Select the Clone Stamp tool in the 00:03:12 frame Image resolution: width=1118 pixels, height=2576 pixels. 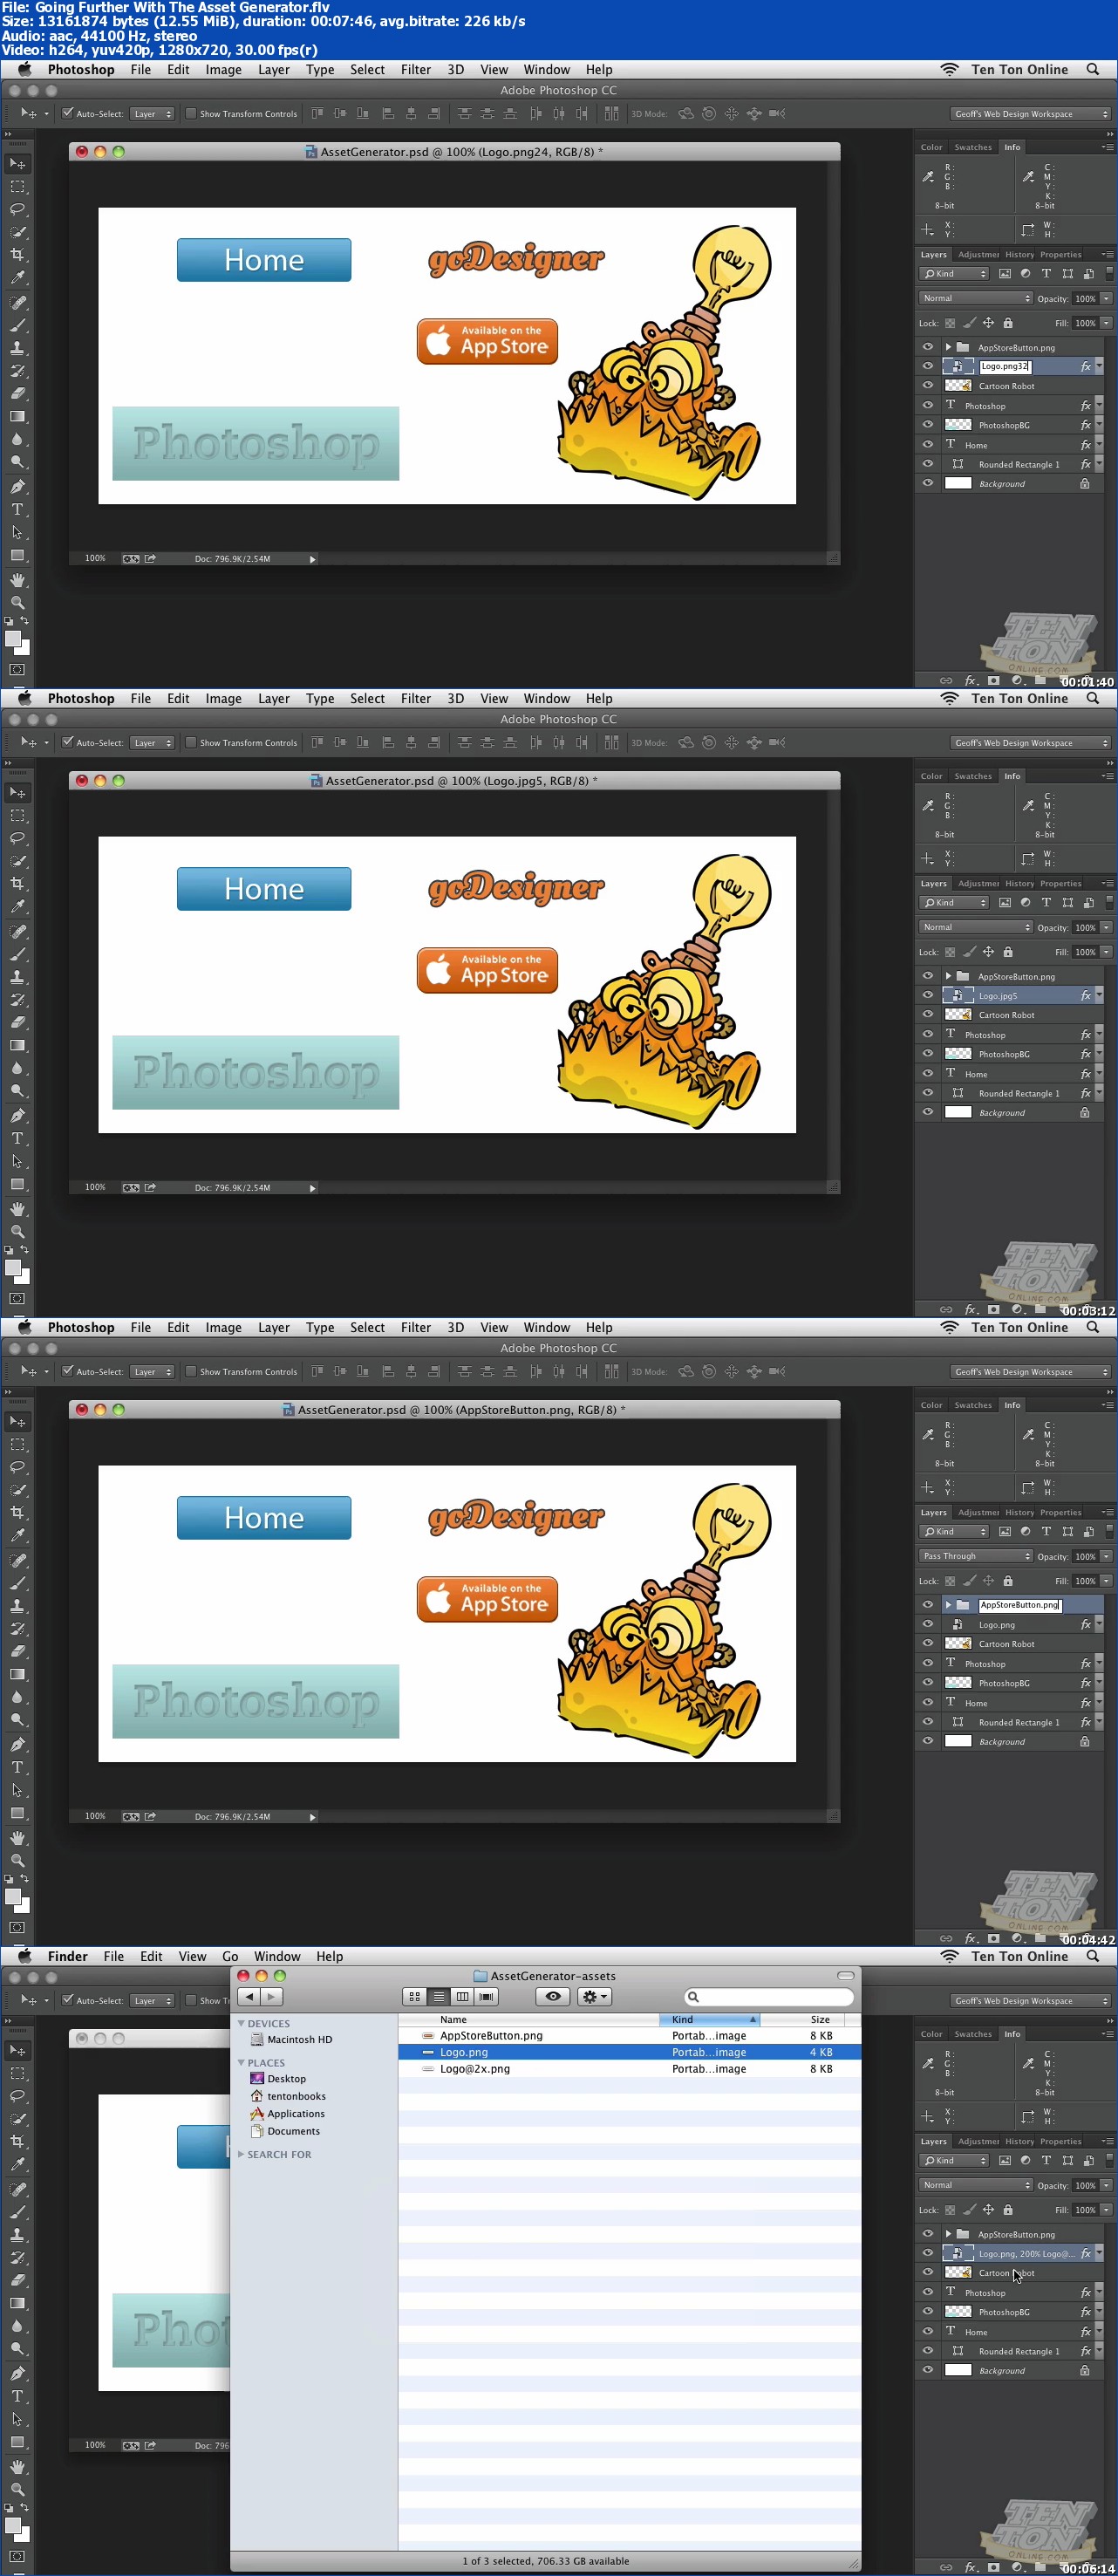(x=17, y=977)
